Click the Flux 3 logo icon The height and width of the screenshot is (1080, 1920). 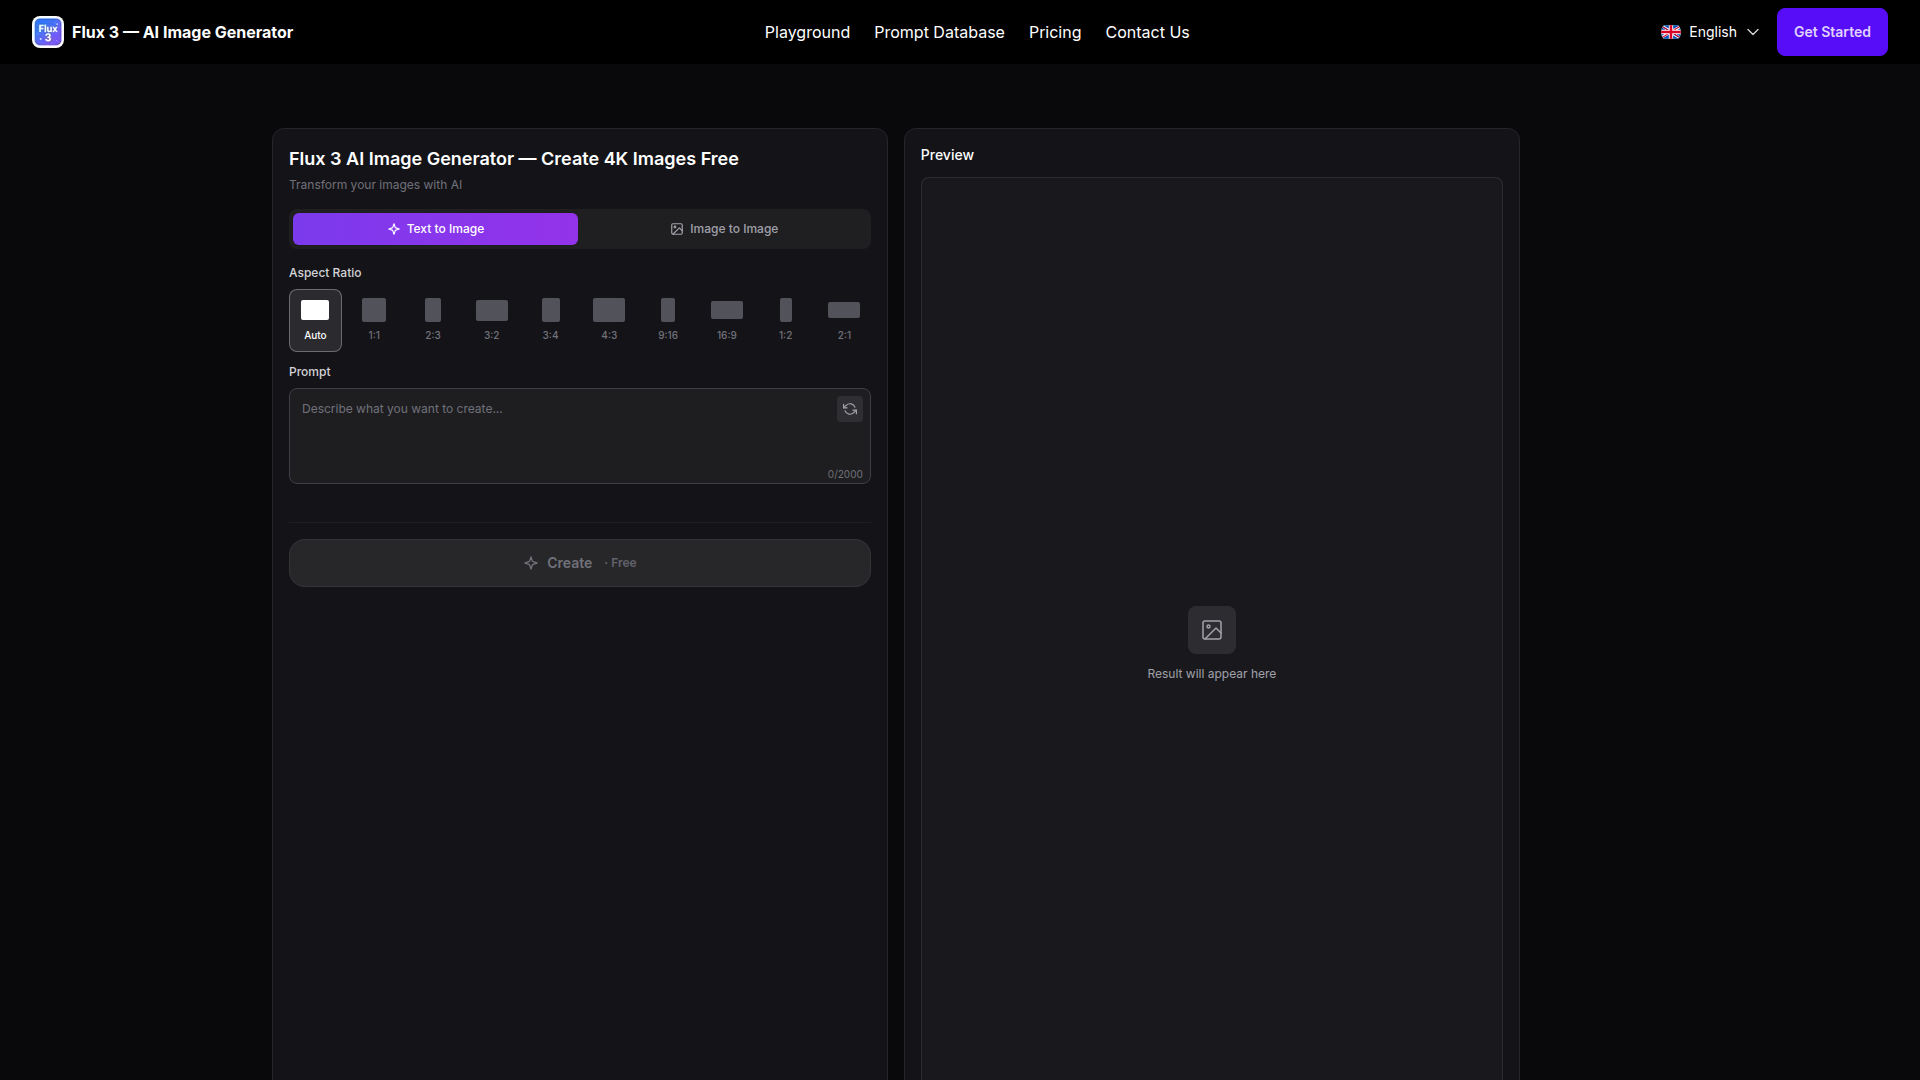click(48, 32)
